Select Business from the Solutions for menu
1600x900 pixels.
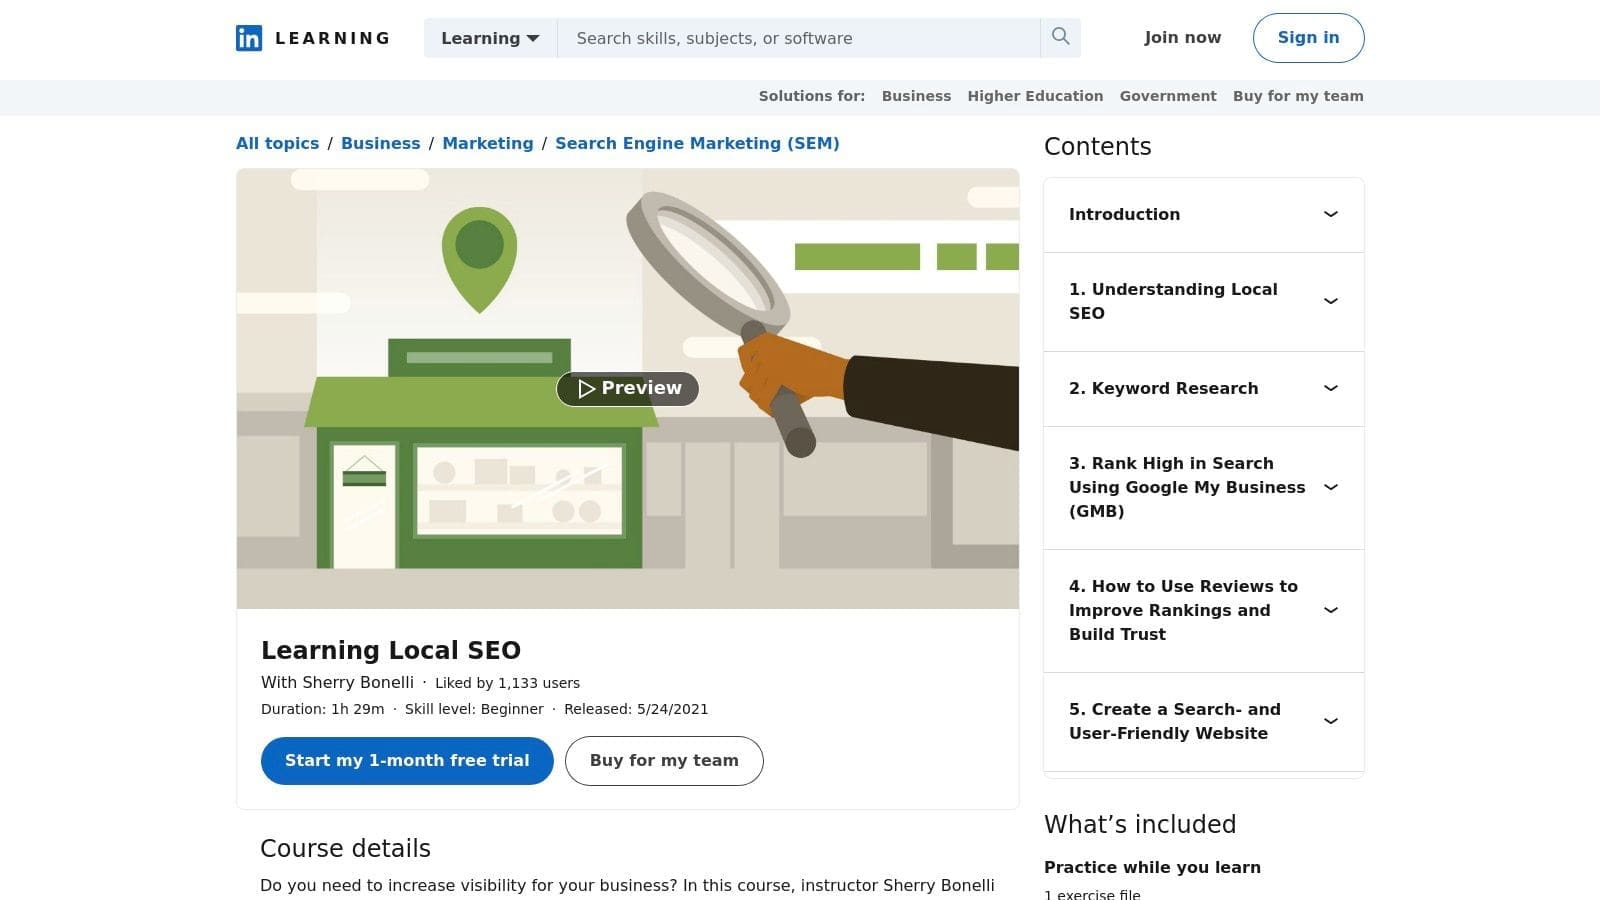pos(916,96)
